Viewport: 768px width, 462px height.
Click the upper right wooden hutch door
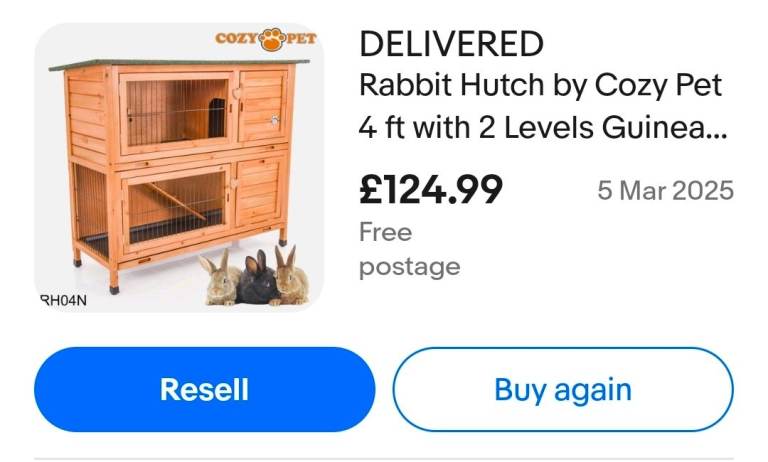[263, 106]
